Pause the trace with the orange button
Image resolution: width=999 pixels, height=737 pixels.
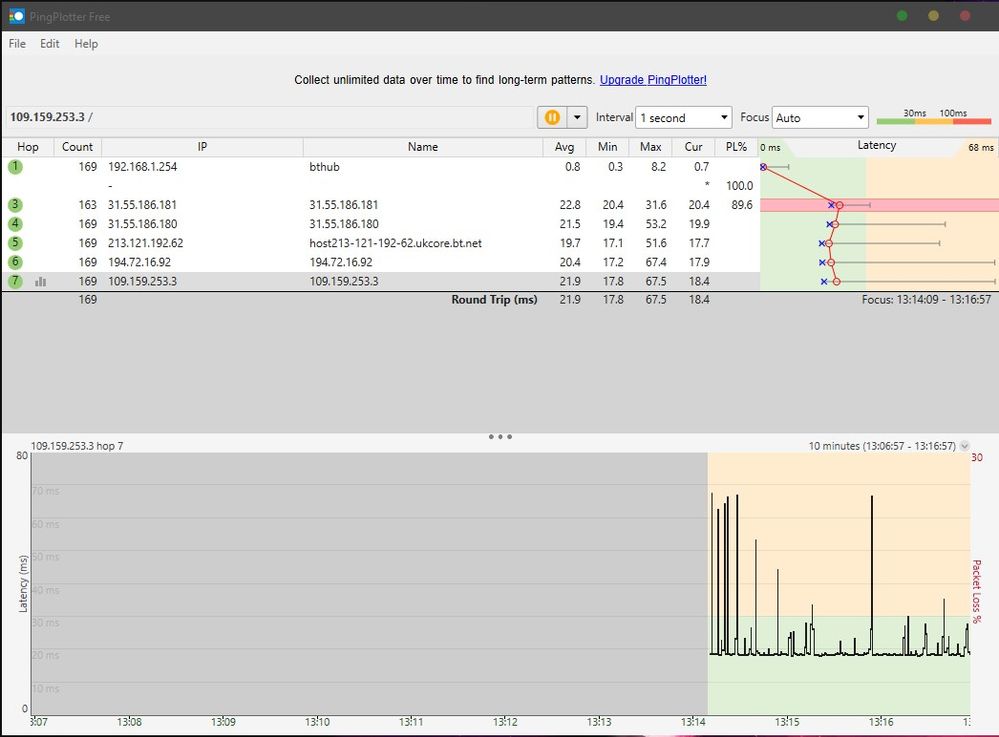(552, 118)
